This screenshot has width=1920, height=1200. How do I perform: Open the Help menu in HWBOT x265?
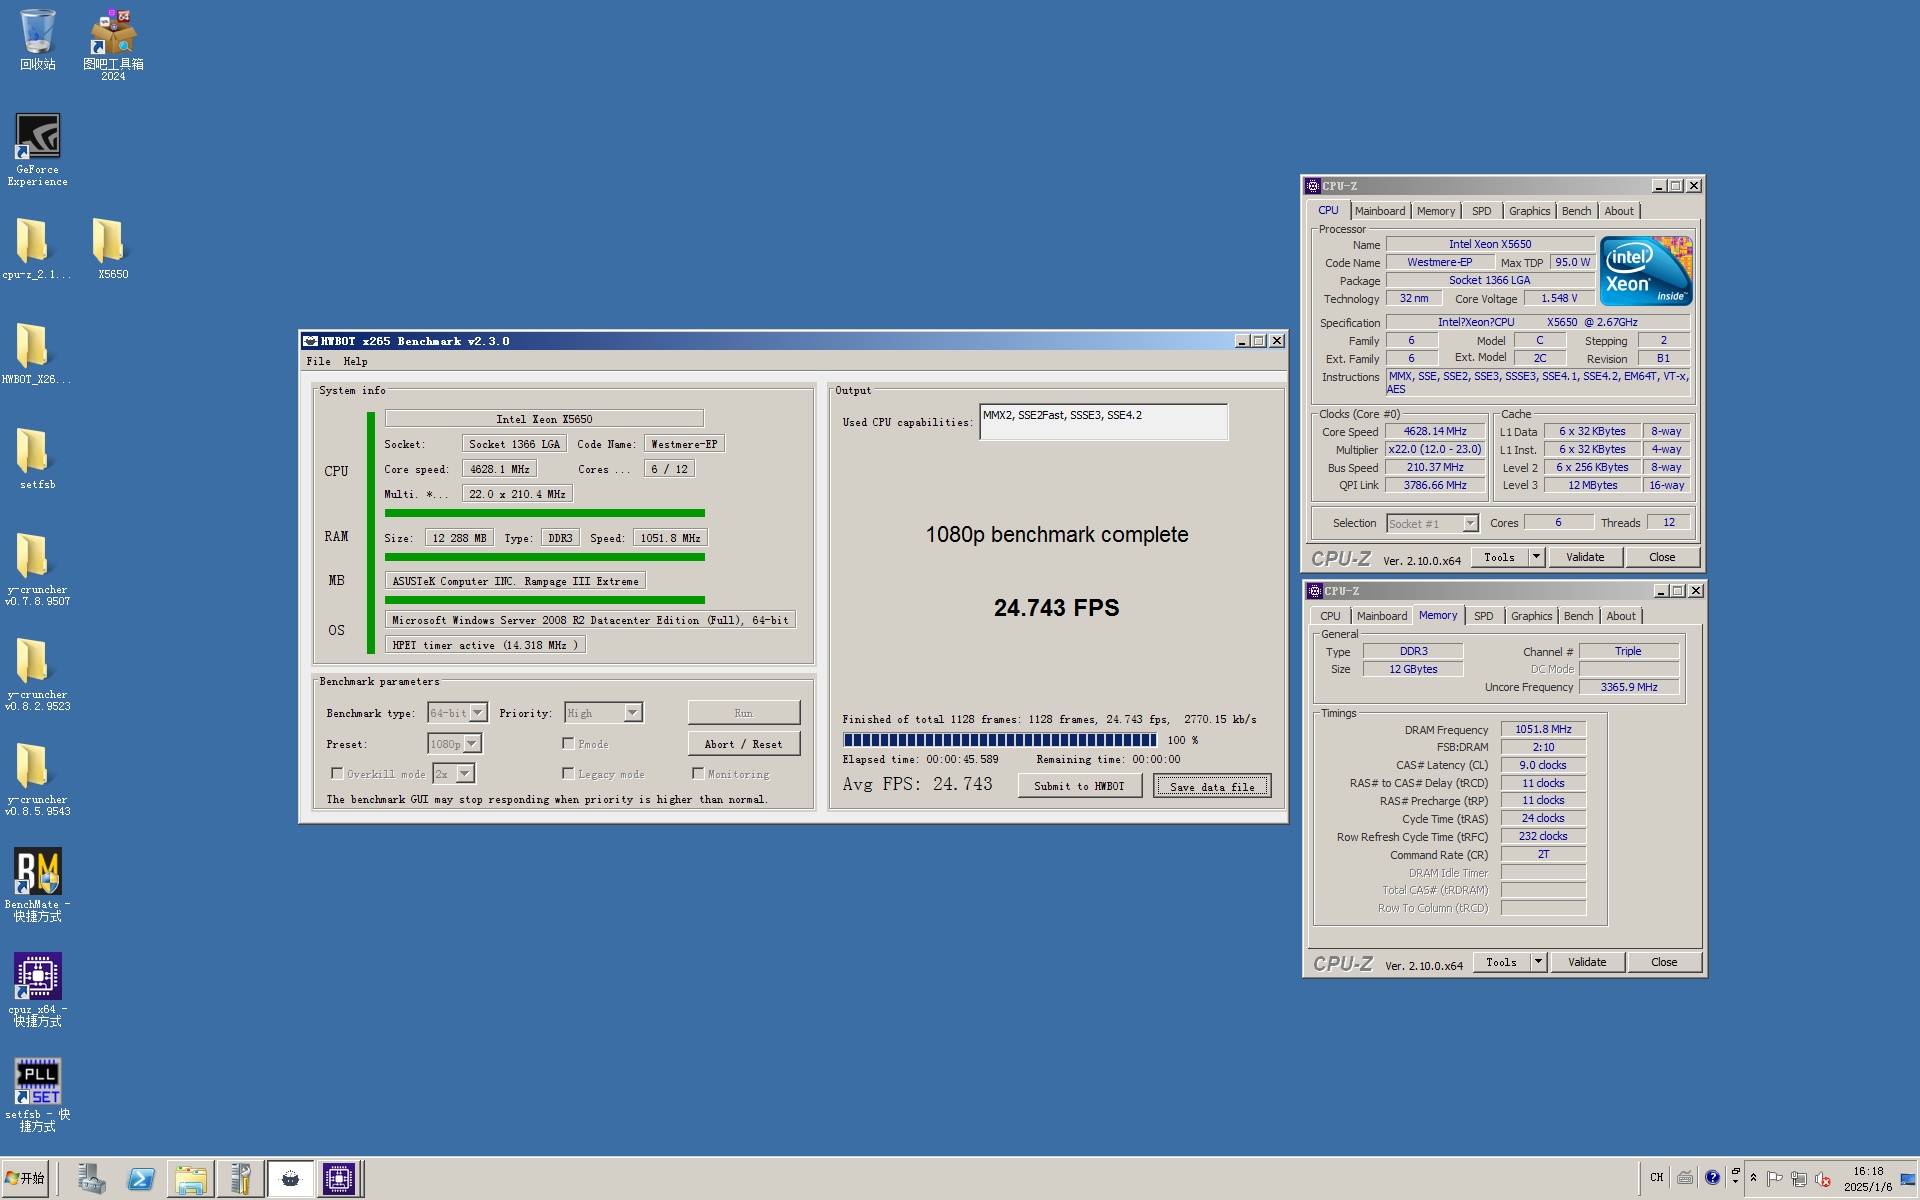coord(355,362)
